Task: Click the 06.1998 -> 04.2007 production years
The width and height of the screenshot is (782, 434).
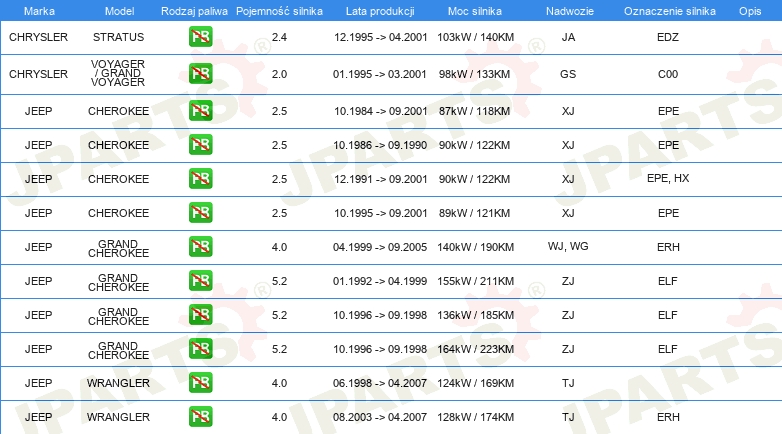Action: click(x=380, y=383)
